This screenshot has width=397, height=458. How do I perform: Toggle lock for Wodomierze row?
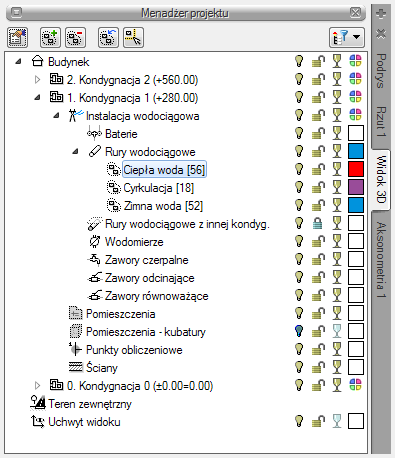point(318,242)
